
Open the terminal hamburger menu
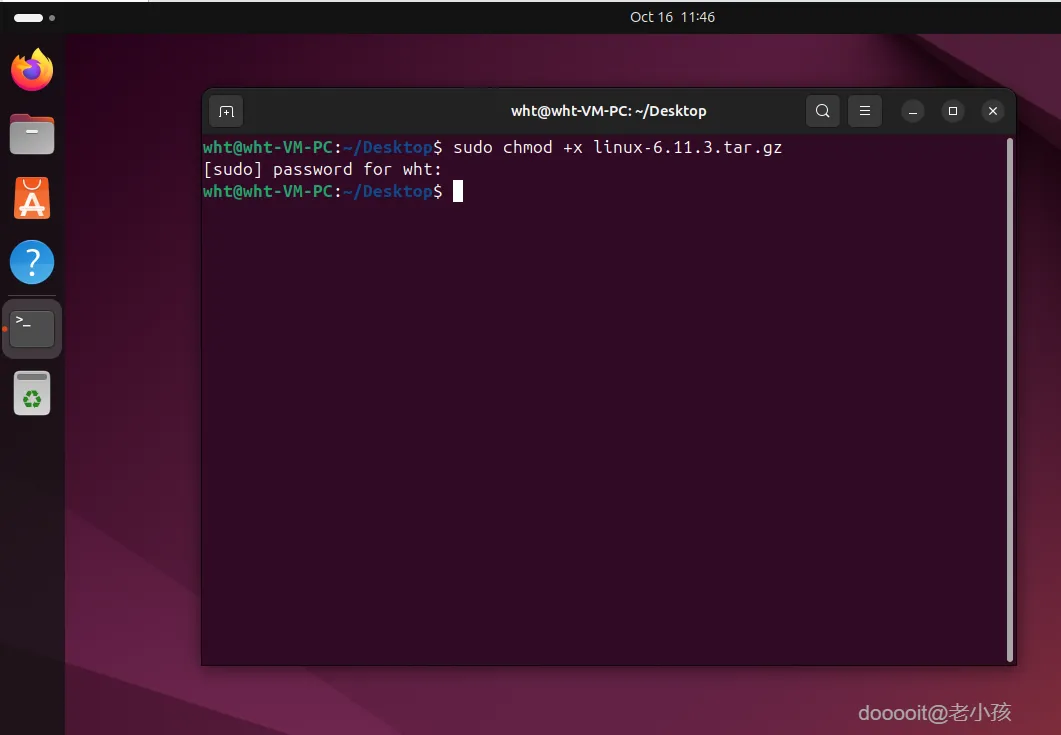864,111
